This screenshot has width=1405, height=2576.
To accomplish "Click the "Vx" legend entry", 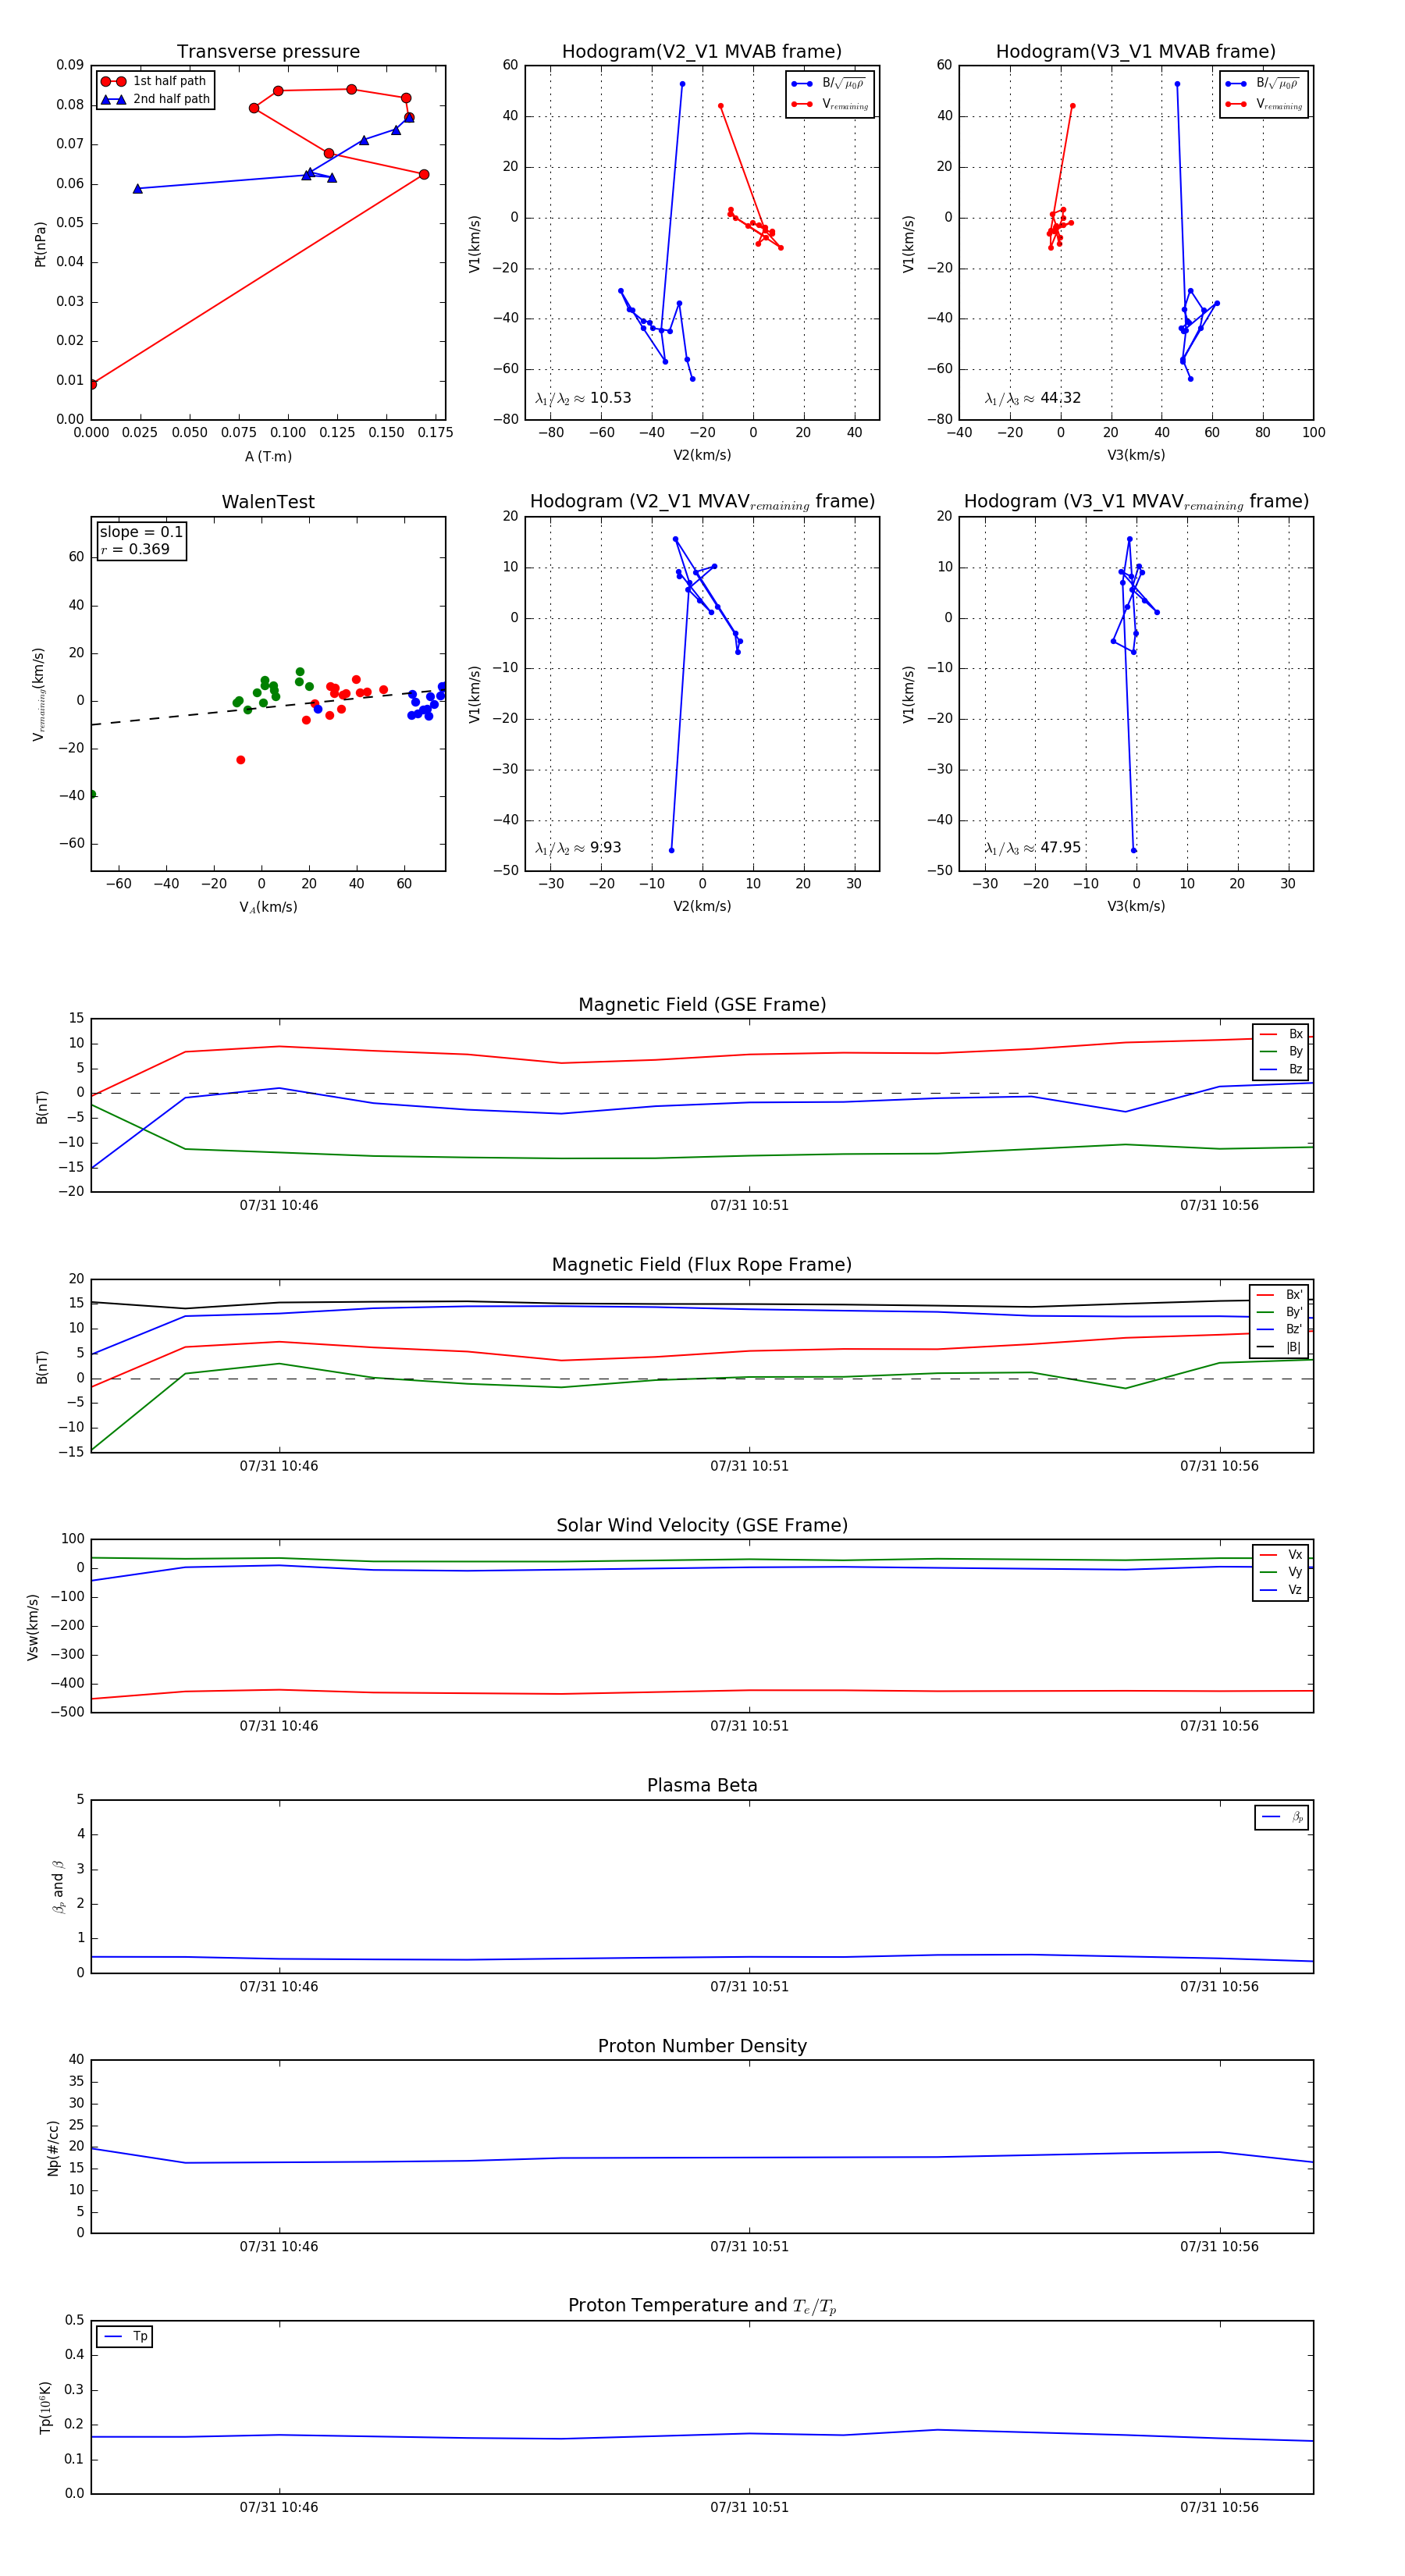I will 1281,1555.
